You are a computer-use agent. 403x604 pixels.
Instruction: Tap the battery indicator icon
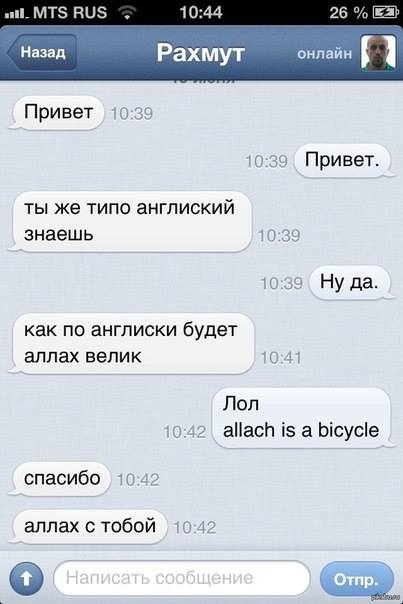(385, 13)
